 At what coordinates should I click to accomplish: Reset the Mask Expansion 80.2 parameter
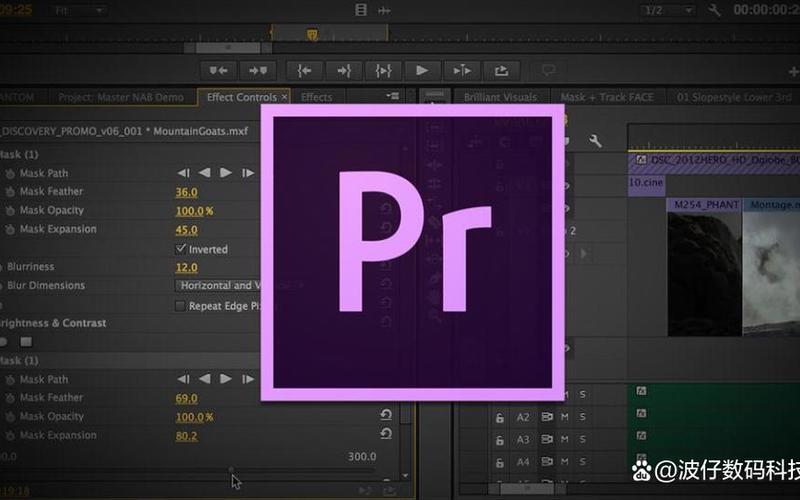coord(386,434)
